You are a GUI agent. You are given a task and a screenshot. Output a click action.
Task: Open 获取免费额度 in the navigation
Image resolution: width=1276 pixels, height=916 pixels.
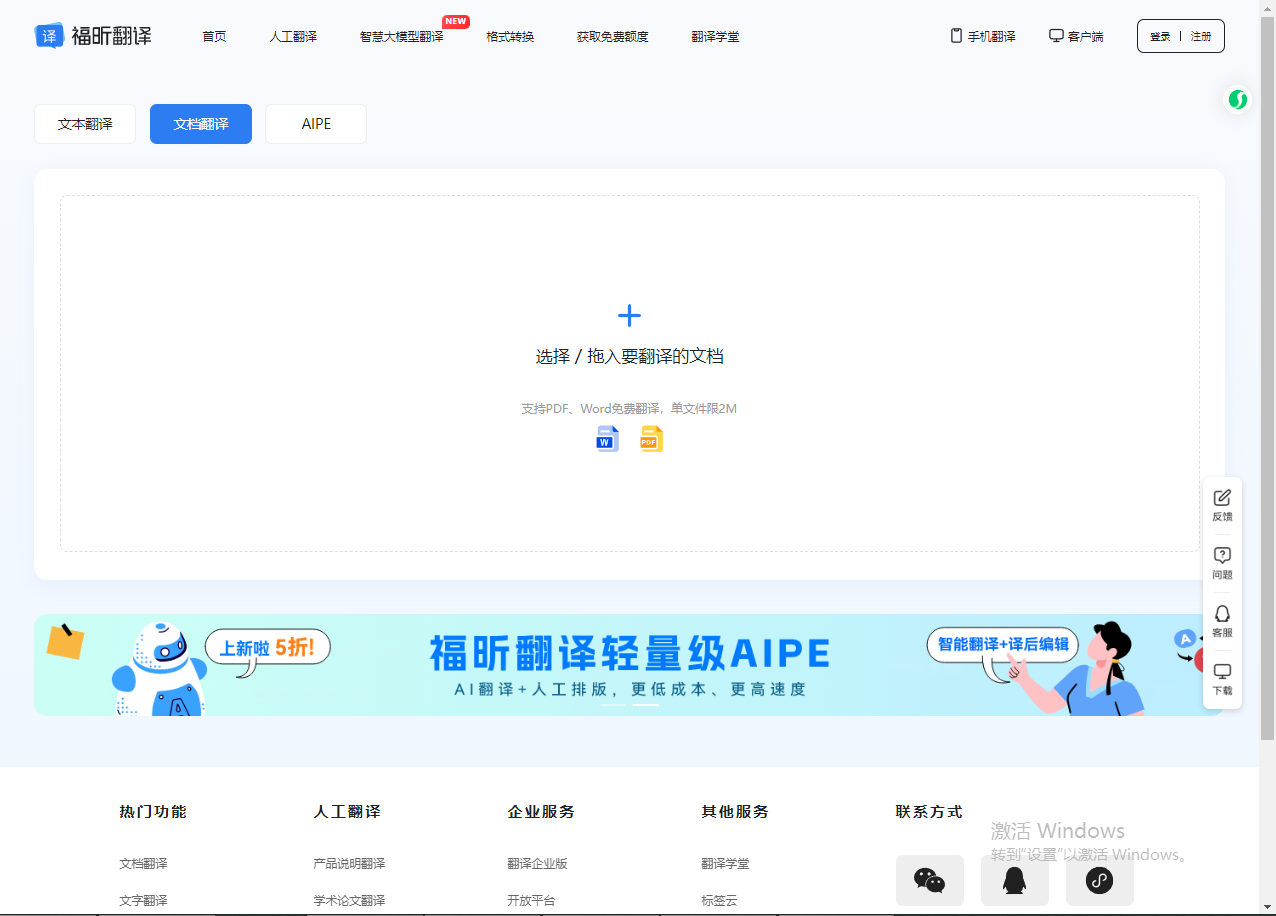612,37
